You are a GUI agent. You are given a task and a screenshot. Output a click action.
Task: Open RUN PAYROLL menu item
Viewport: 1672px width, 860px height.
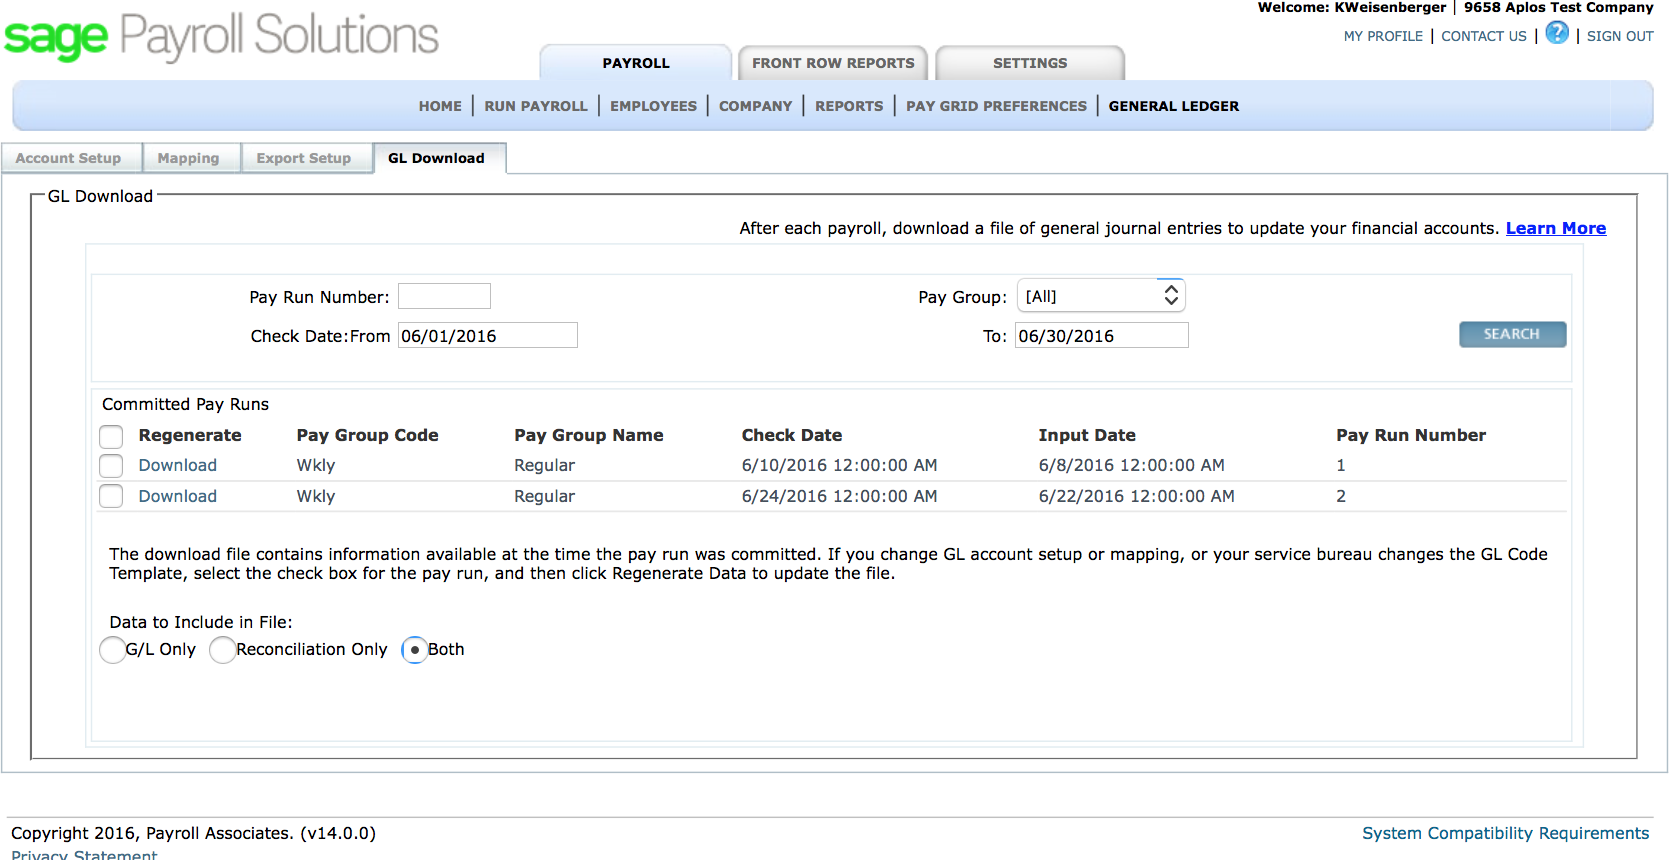[536, 106]
